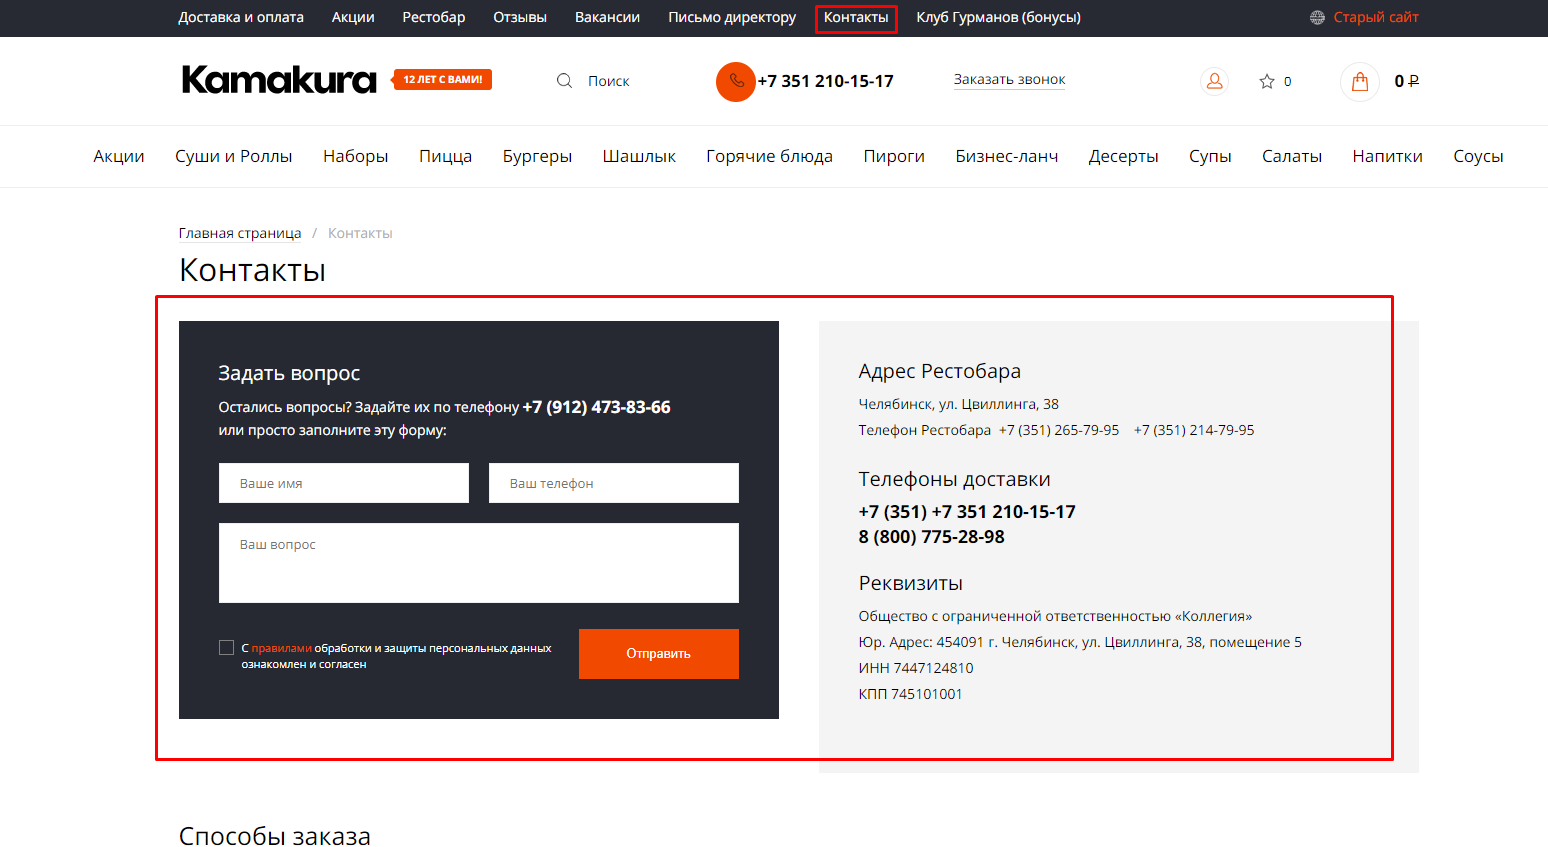Open Бизнес-ланч category
This screenshot has height=847, width=1548.
tap(1006, 156)
